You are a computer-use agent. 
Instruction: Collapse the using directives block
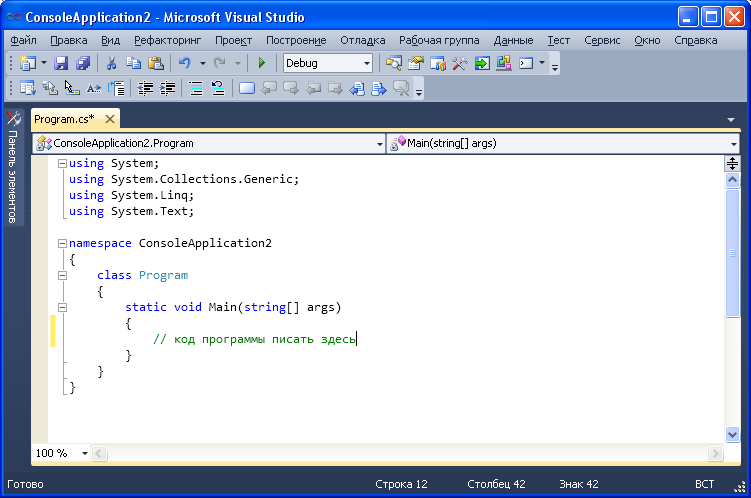[x=62, y=163]
